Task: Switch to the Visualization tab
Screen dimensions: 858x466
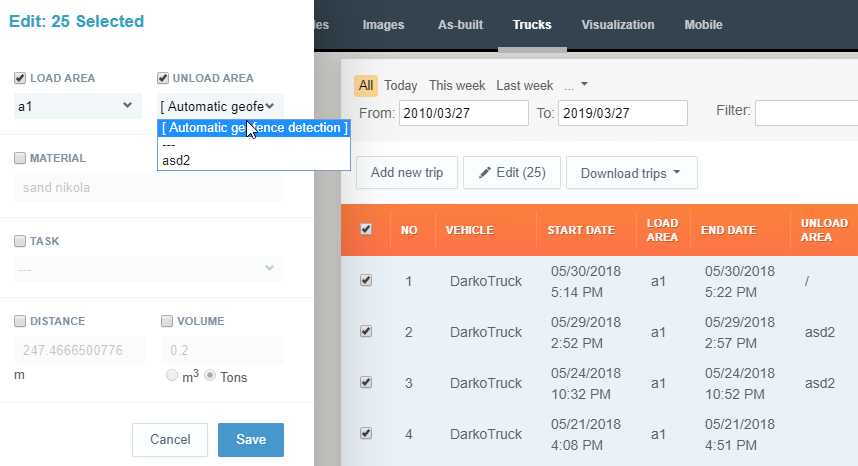Action: pos(618,25)
